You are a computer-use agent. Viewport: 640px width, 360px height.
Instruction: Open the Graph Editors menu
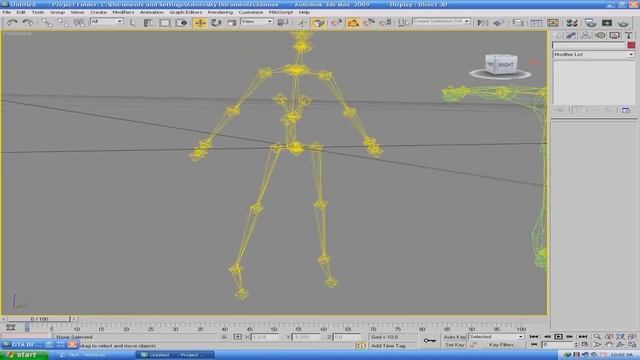click(x=186, y=12)
